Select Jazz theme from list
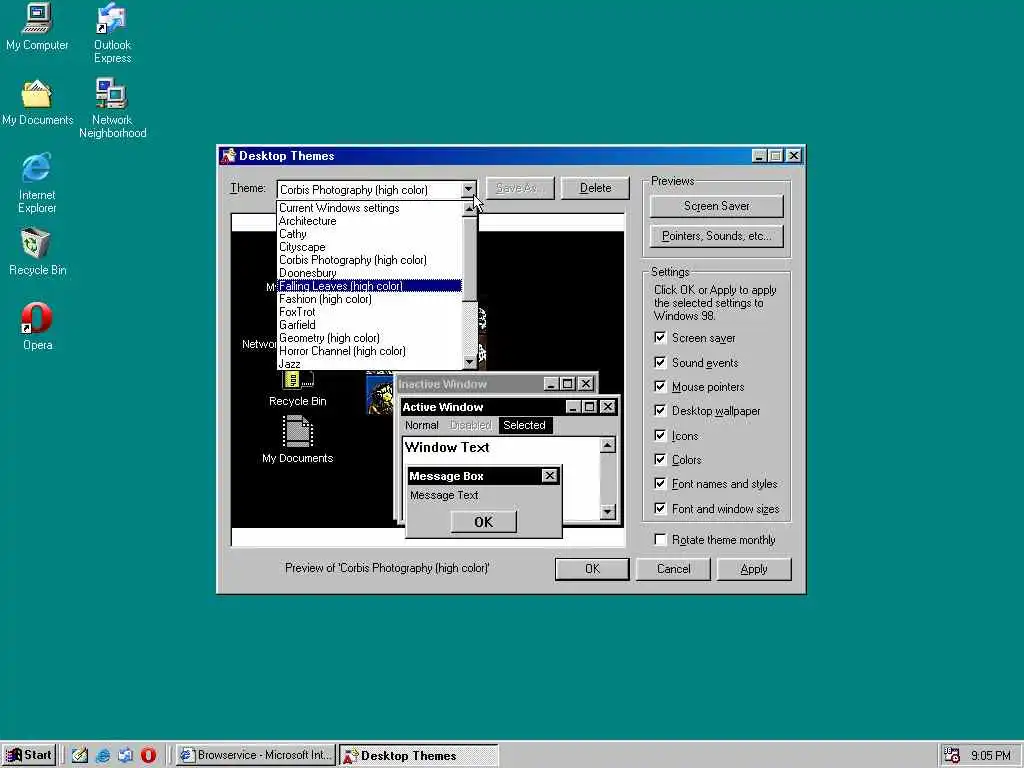1024x768 pixels. coord(369,364)
